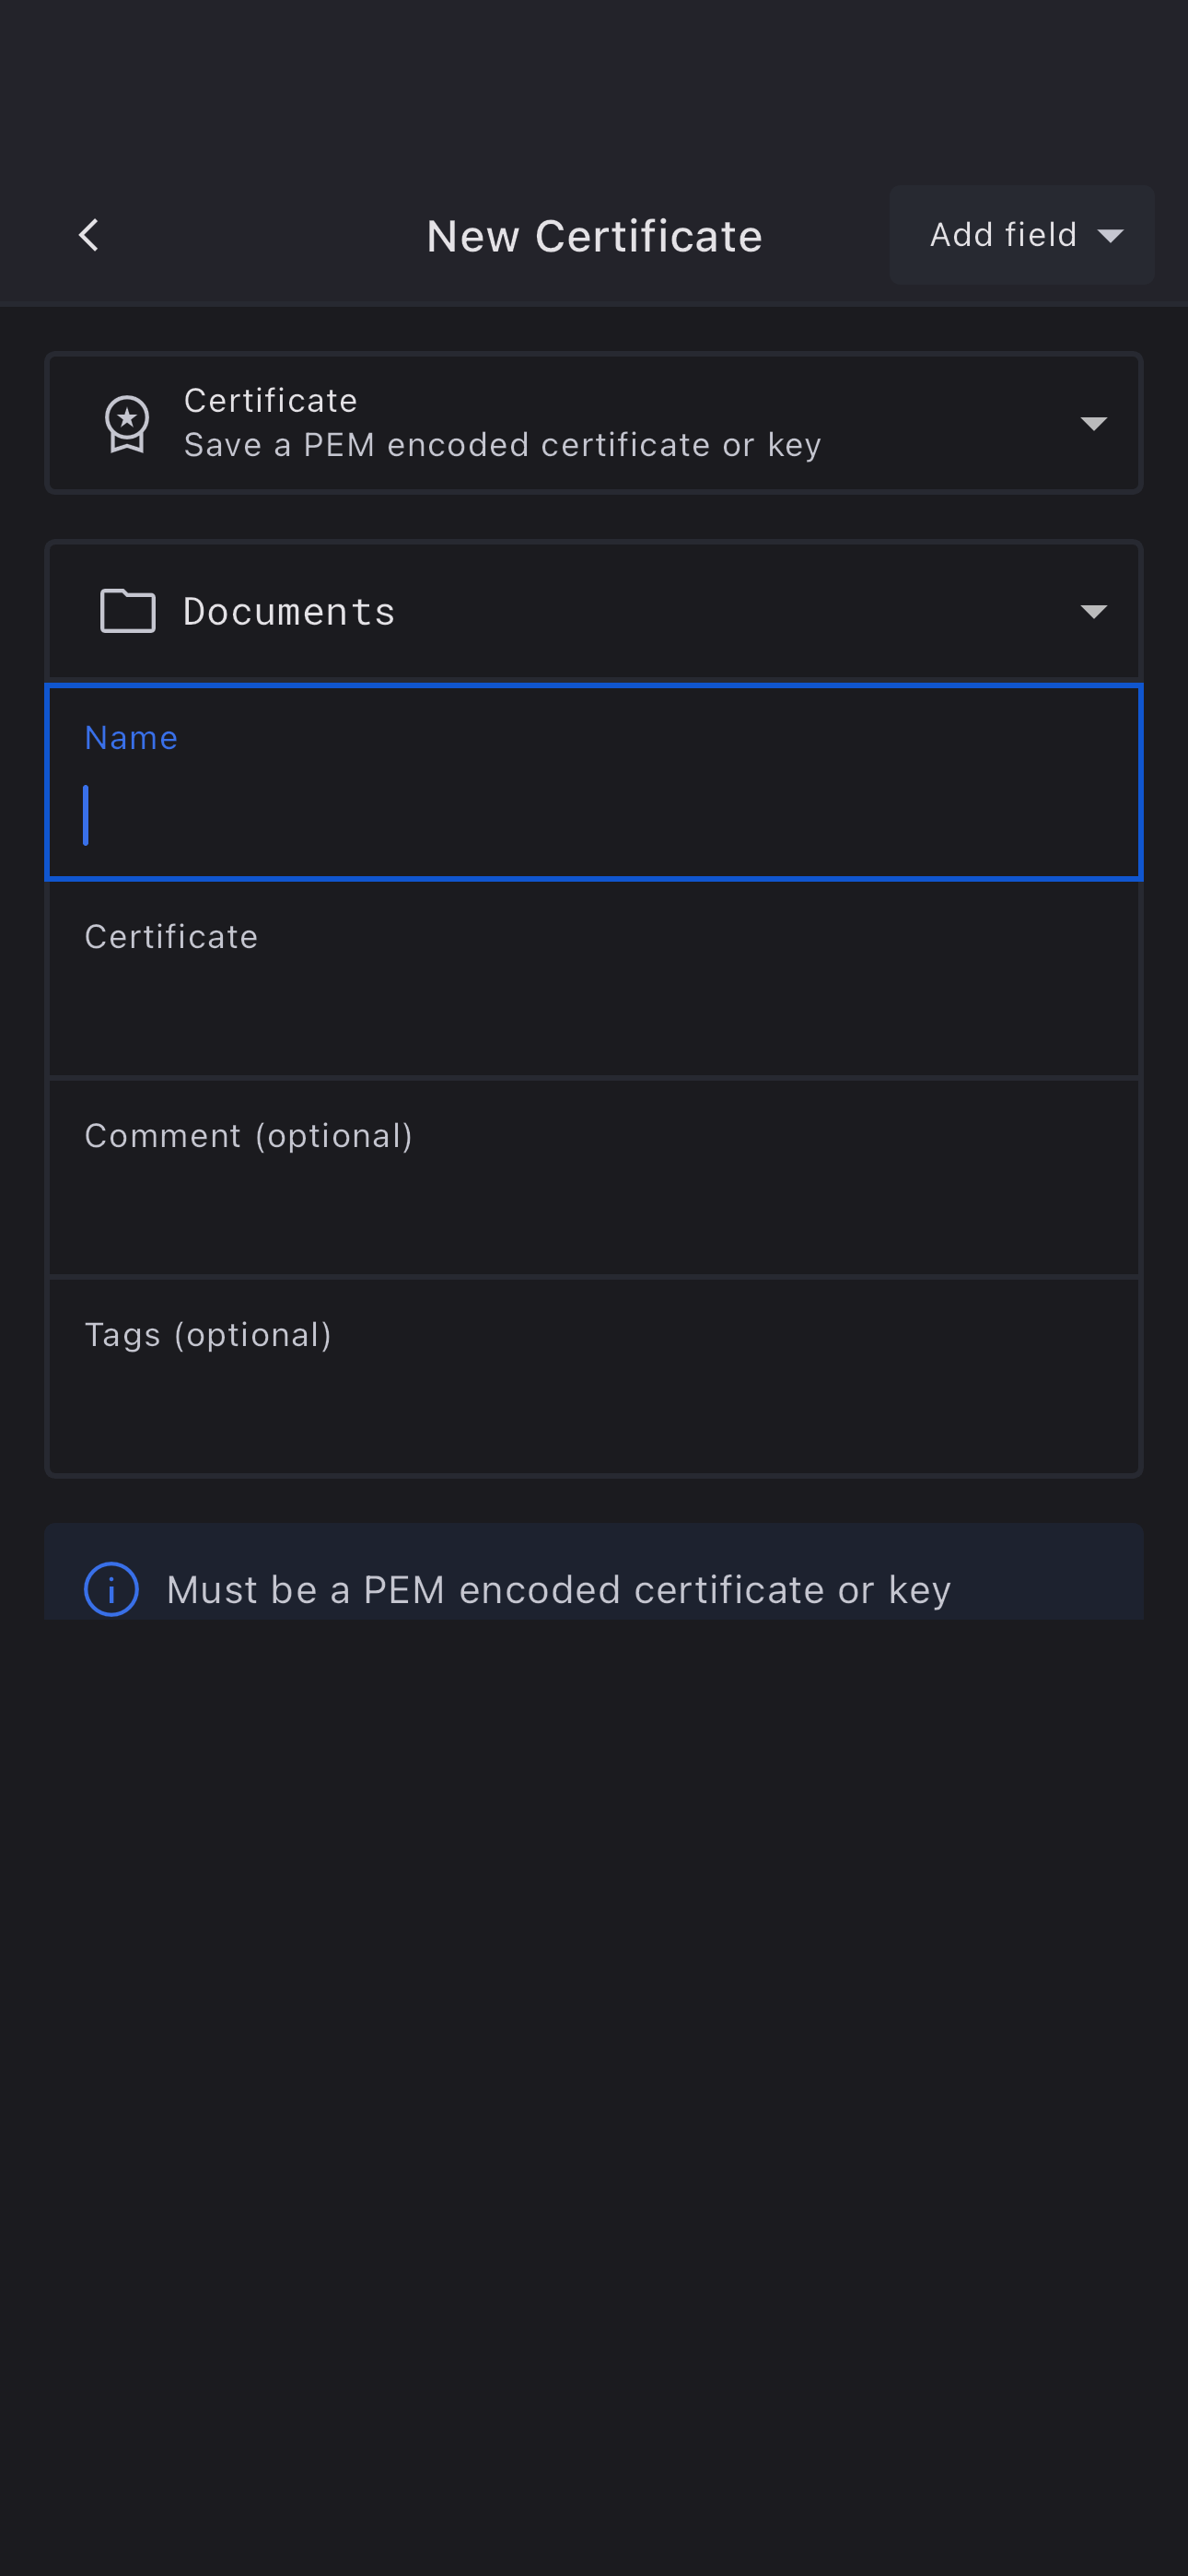Viewport: 1188px width, 2576px height.
Task: Click the 'Save a PEM encoded' subtitle
Action: [502, 445]
